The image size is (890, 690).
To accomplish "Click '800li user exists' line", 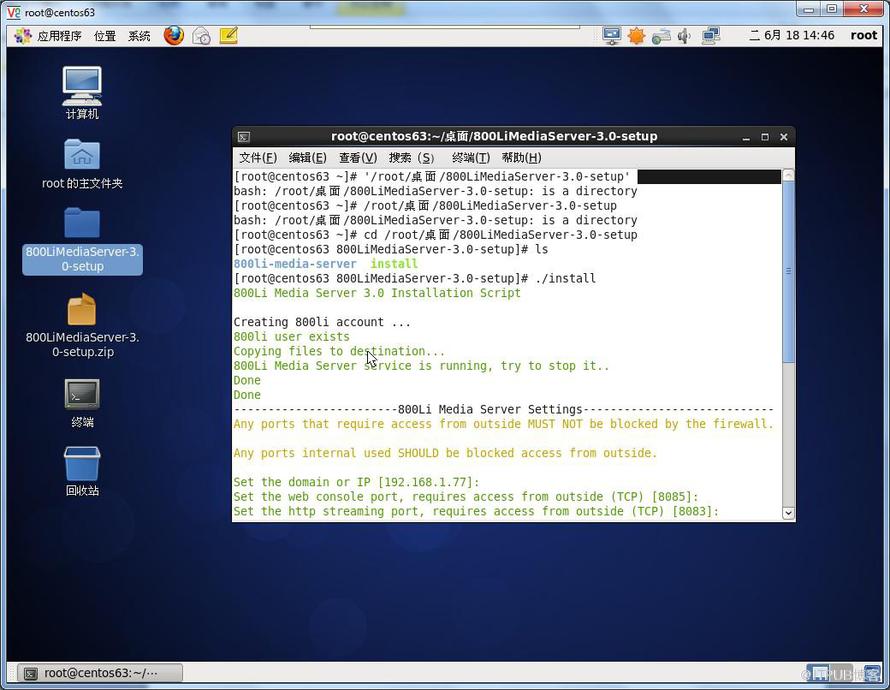I will click(x=291, y=336).
